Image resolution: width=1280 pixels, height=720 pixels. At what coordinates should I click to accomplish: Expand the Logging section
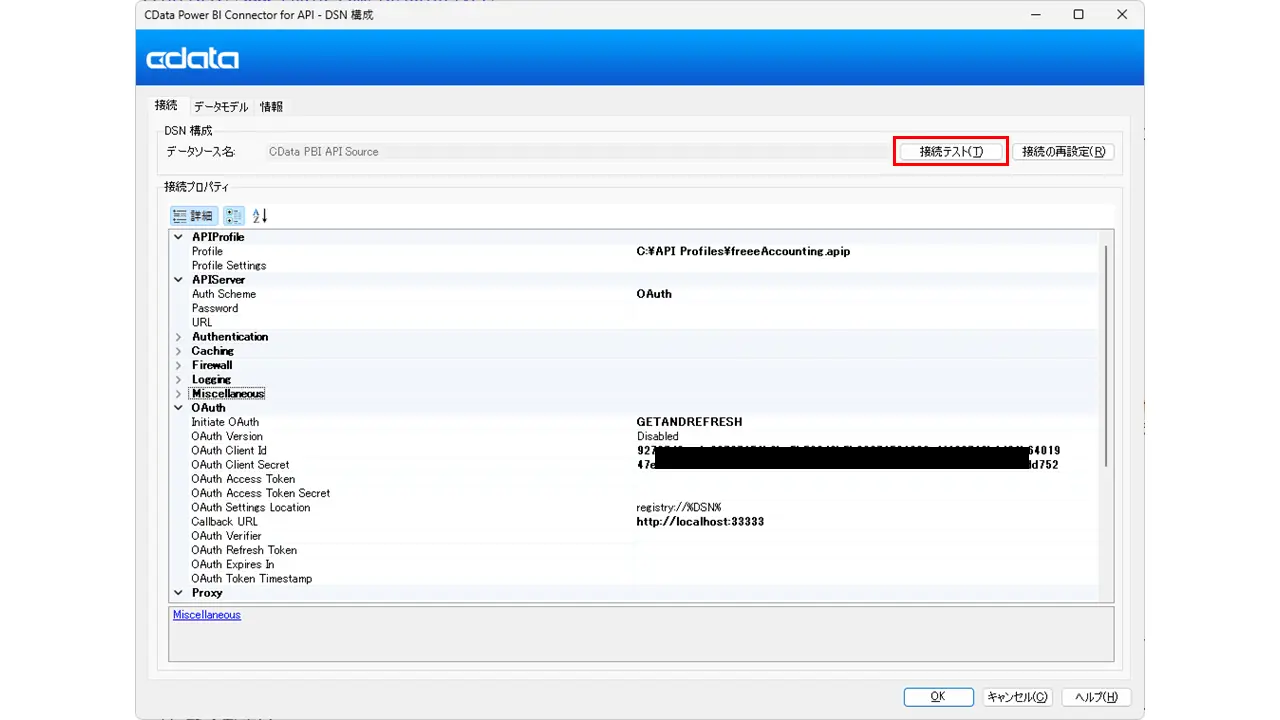coord(179,380)
